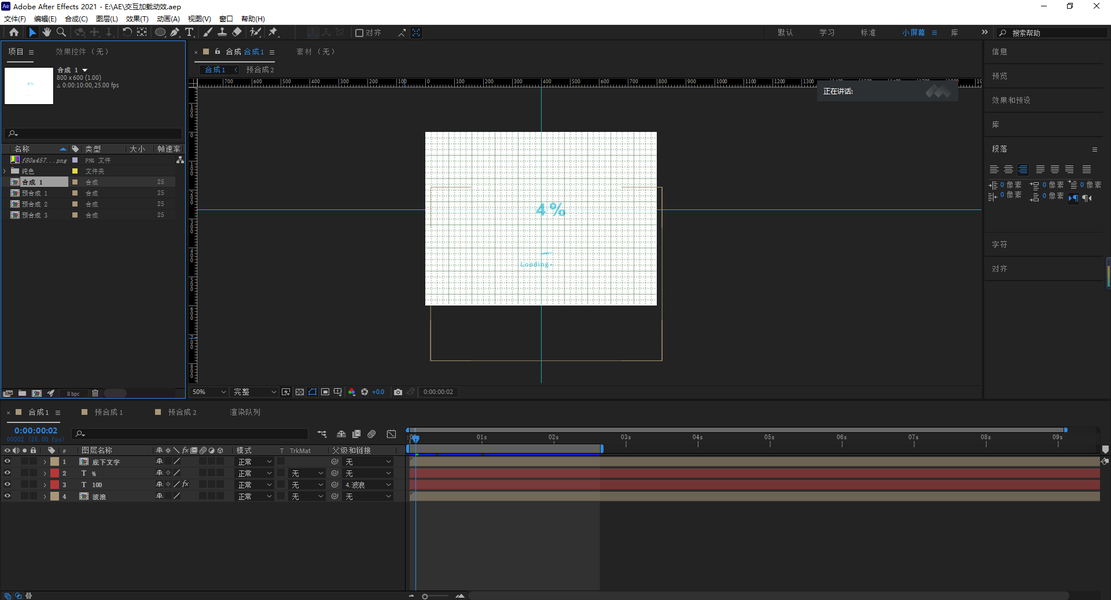
Task: Toggle the 对齐 snapping checkbox
Action: point(359,33)
